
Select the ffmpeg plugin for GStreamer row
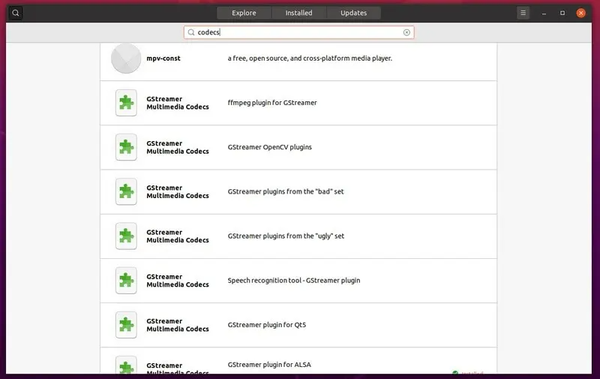tap(298, 103)
